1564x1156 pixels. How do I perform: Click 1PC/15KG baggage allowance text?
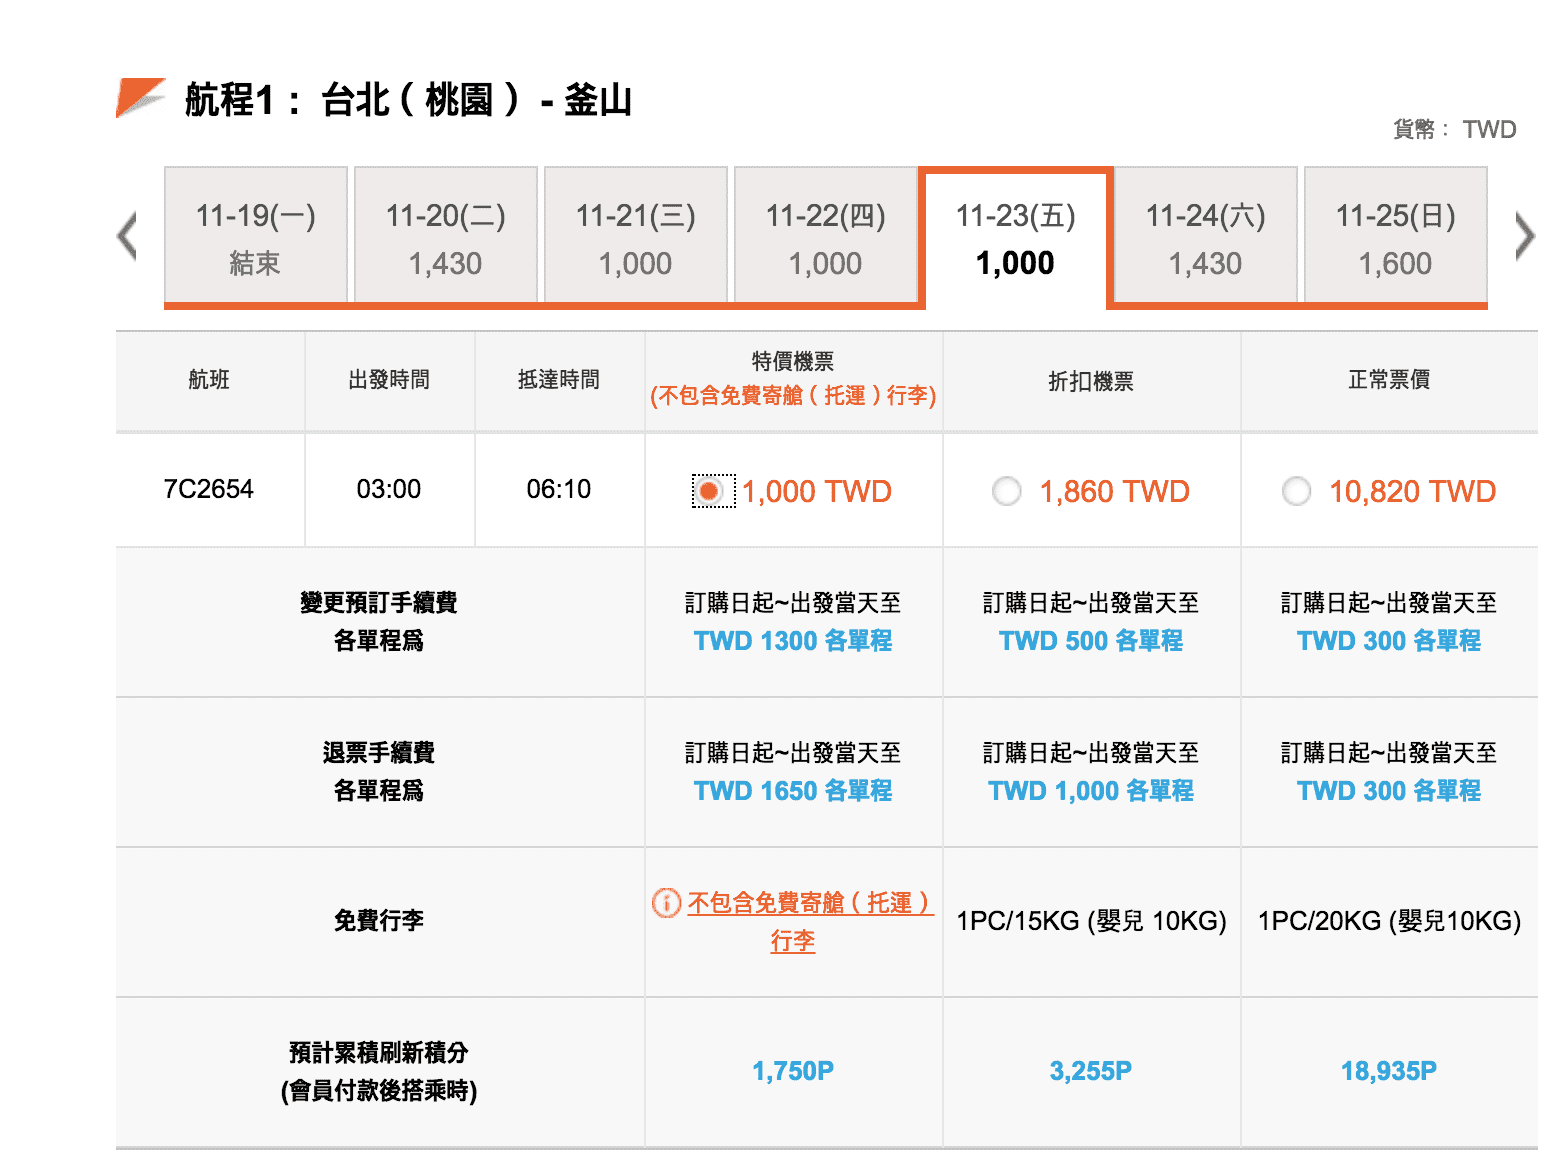pos(1091,921)
